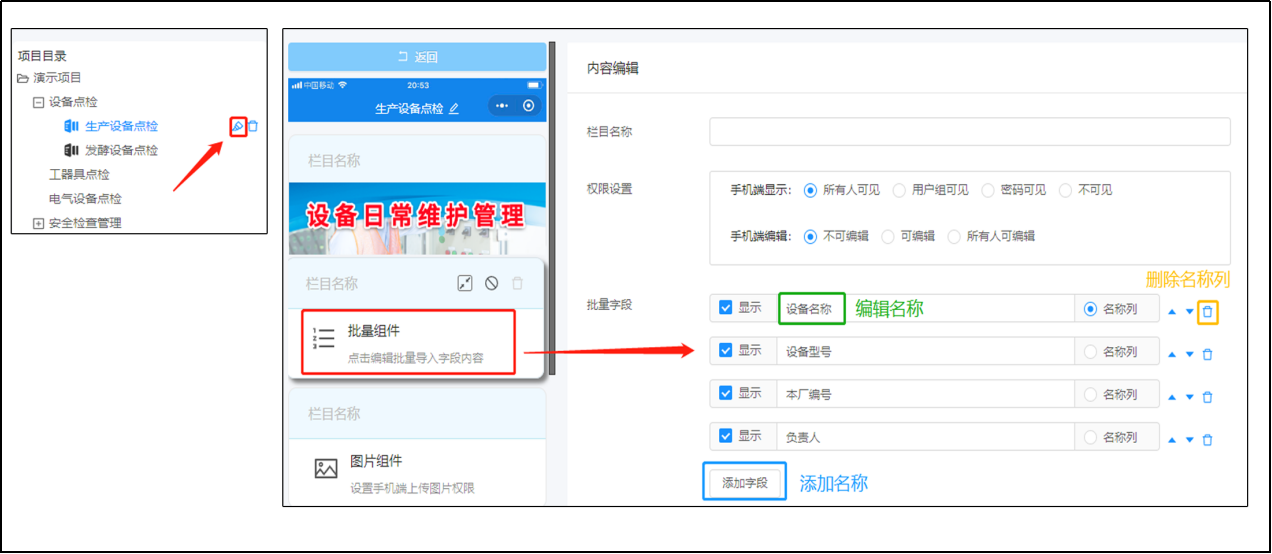1272x554 pixels.
Task: Select 发酵设备点检 in the project tree
Action: click(x=120, y=150)
